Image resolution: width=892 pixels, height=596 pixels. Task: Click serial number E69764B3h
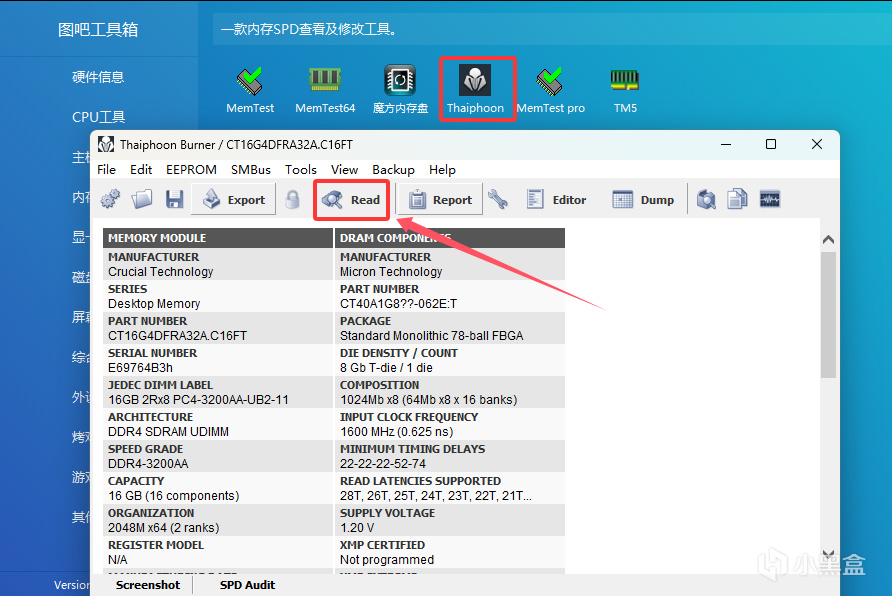[141, 367]
